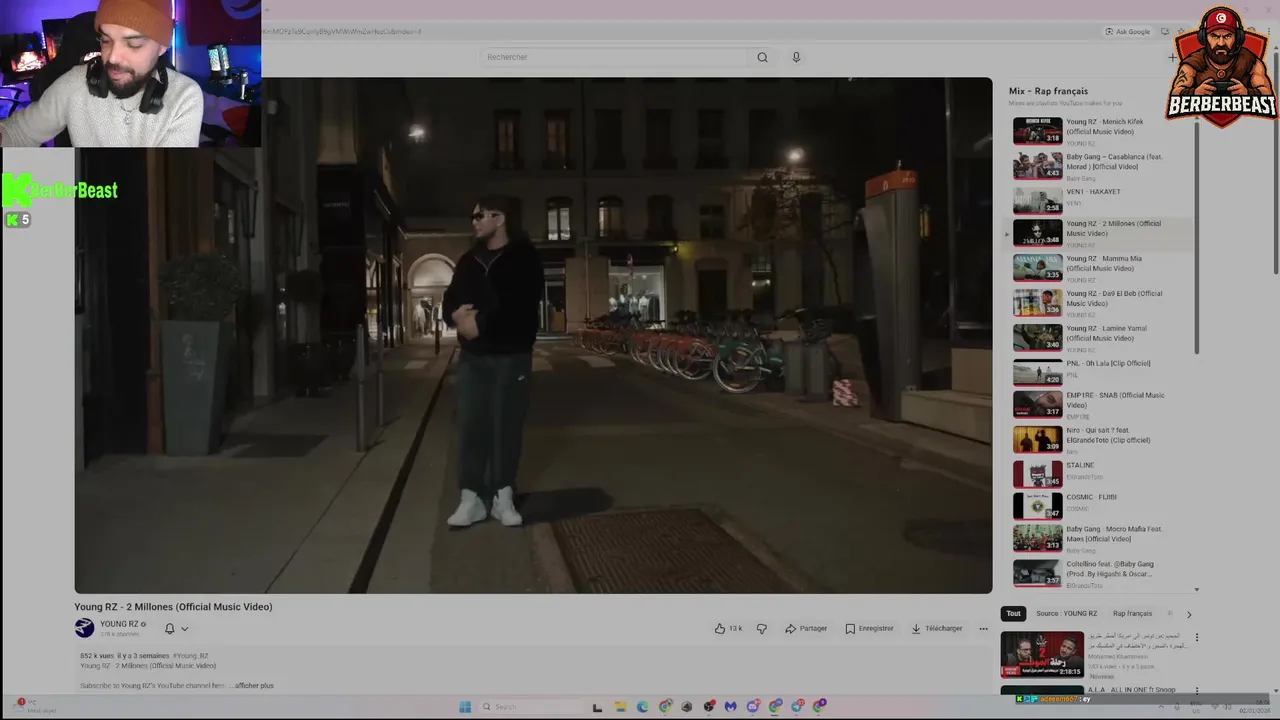This screenshot has width=1280, height=720.
Task: Click the currently playing Young RZ - 2 Millones item
Action: tap(1100, 233)
